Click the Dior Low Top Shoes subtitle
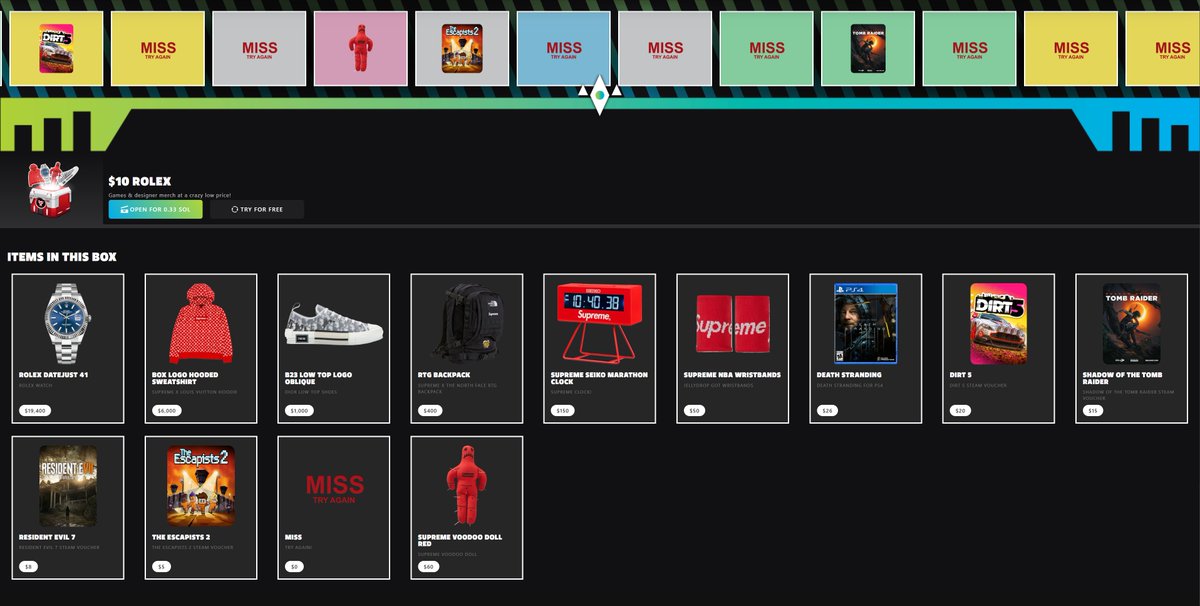Screen dimensions: 1200x606 313,391
